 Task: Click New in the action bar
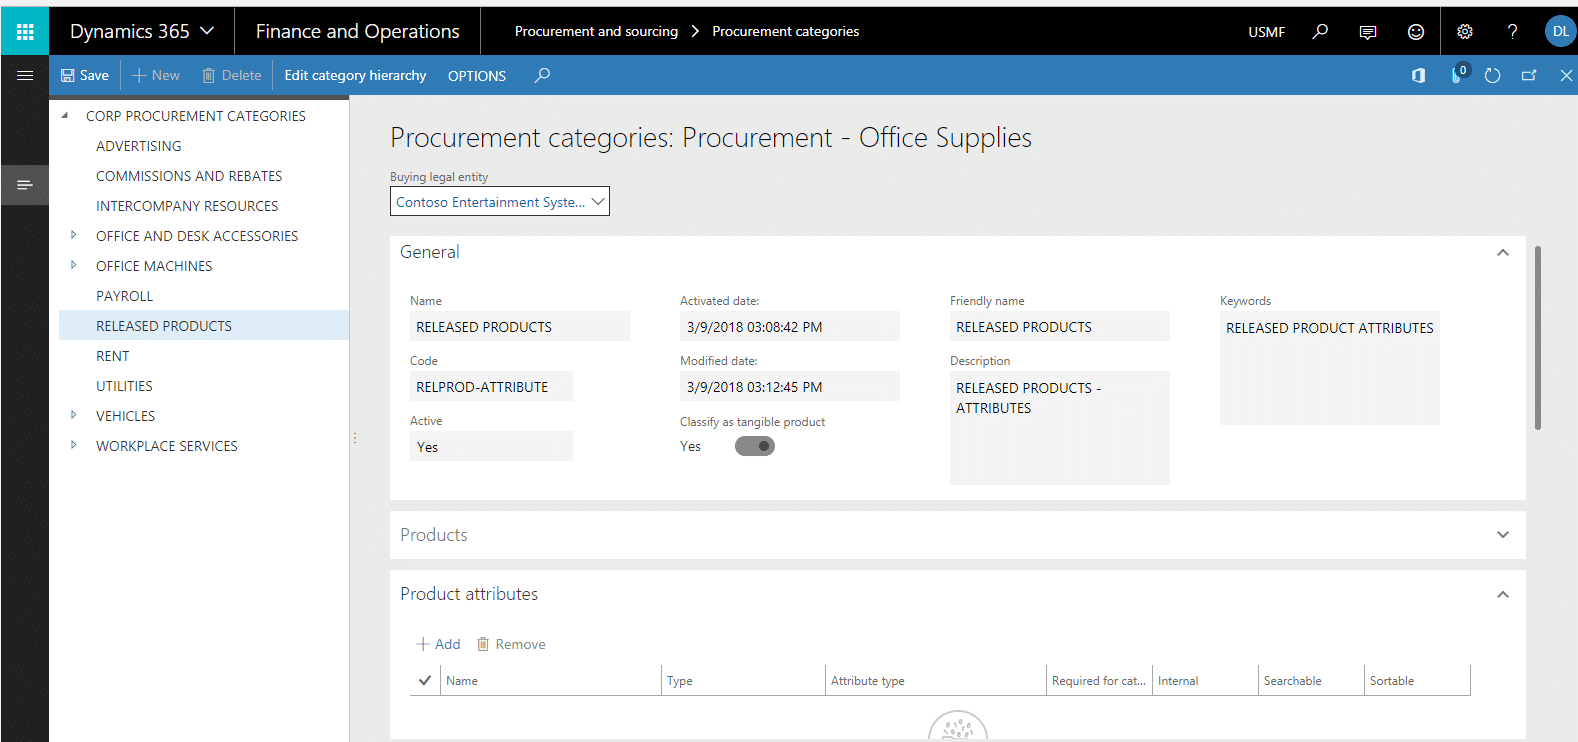pyautogui.click(x=156, y=75)
